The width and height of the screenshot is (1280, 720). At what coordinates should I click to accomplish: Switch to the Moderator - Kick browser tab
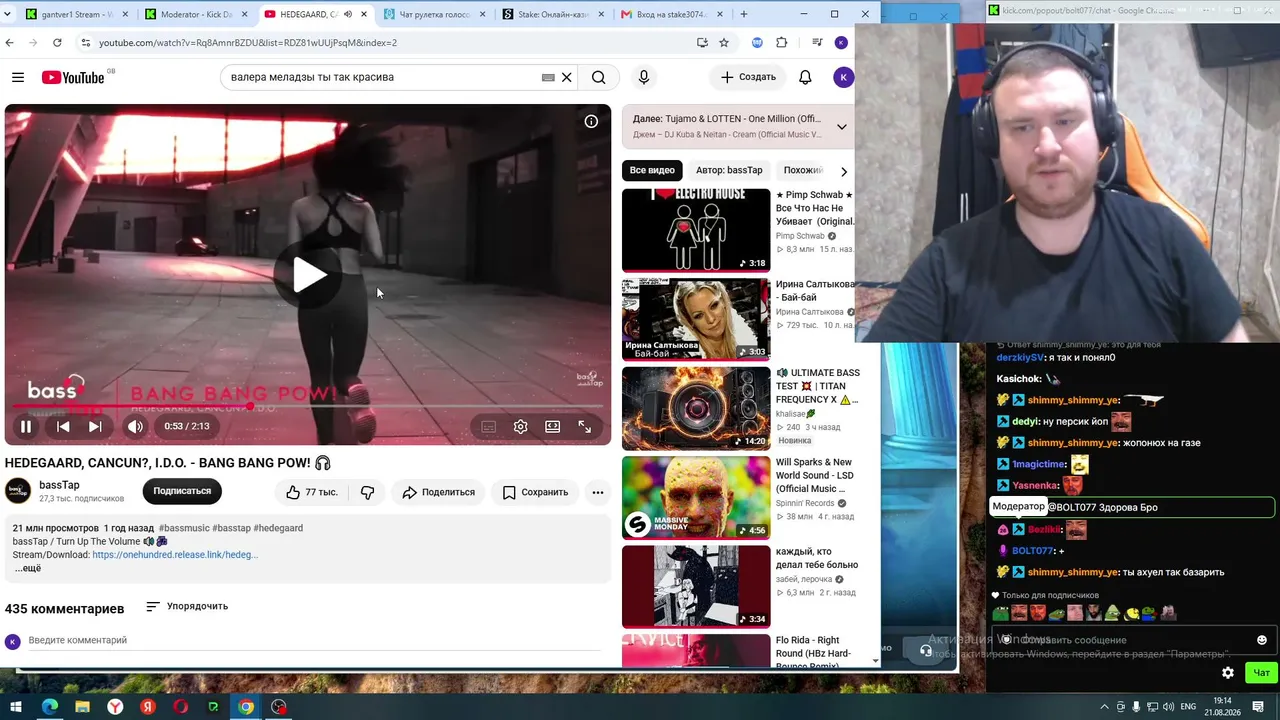[195, 14]
